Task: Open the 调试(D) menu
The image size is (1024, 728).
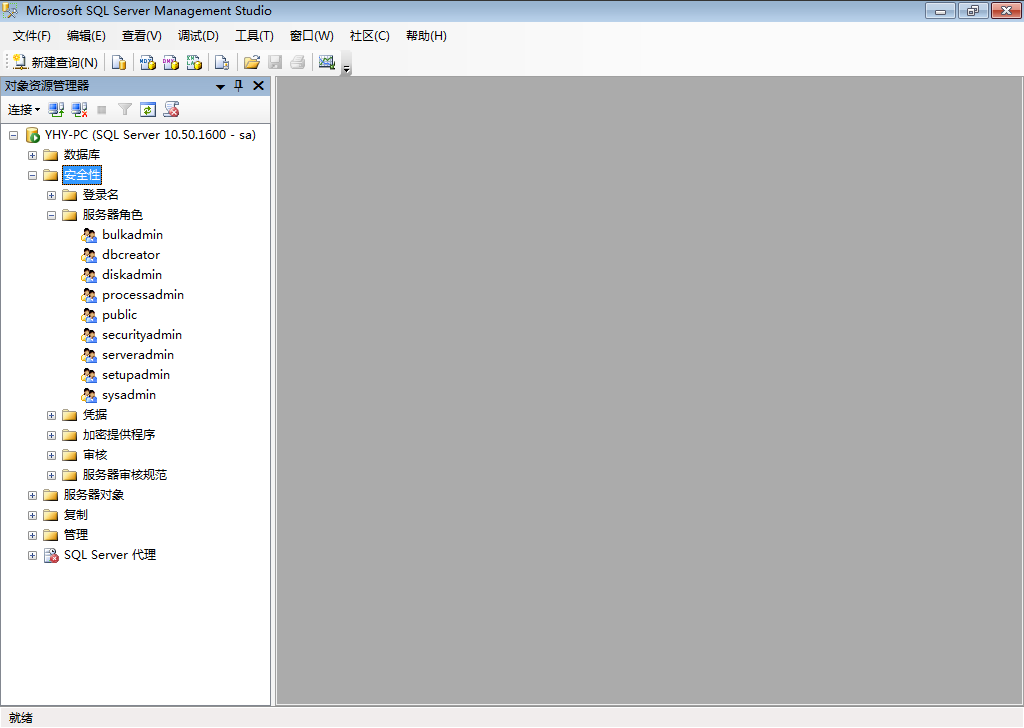Action: tap(198, 36)
